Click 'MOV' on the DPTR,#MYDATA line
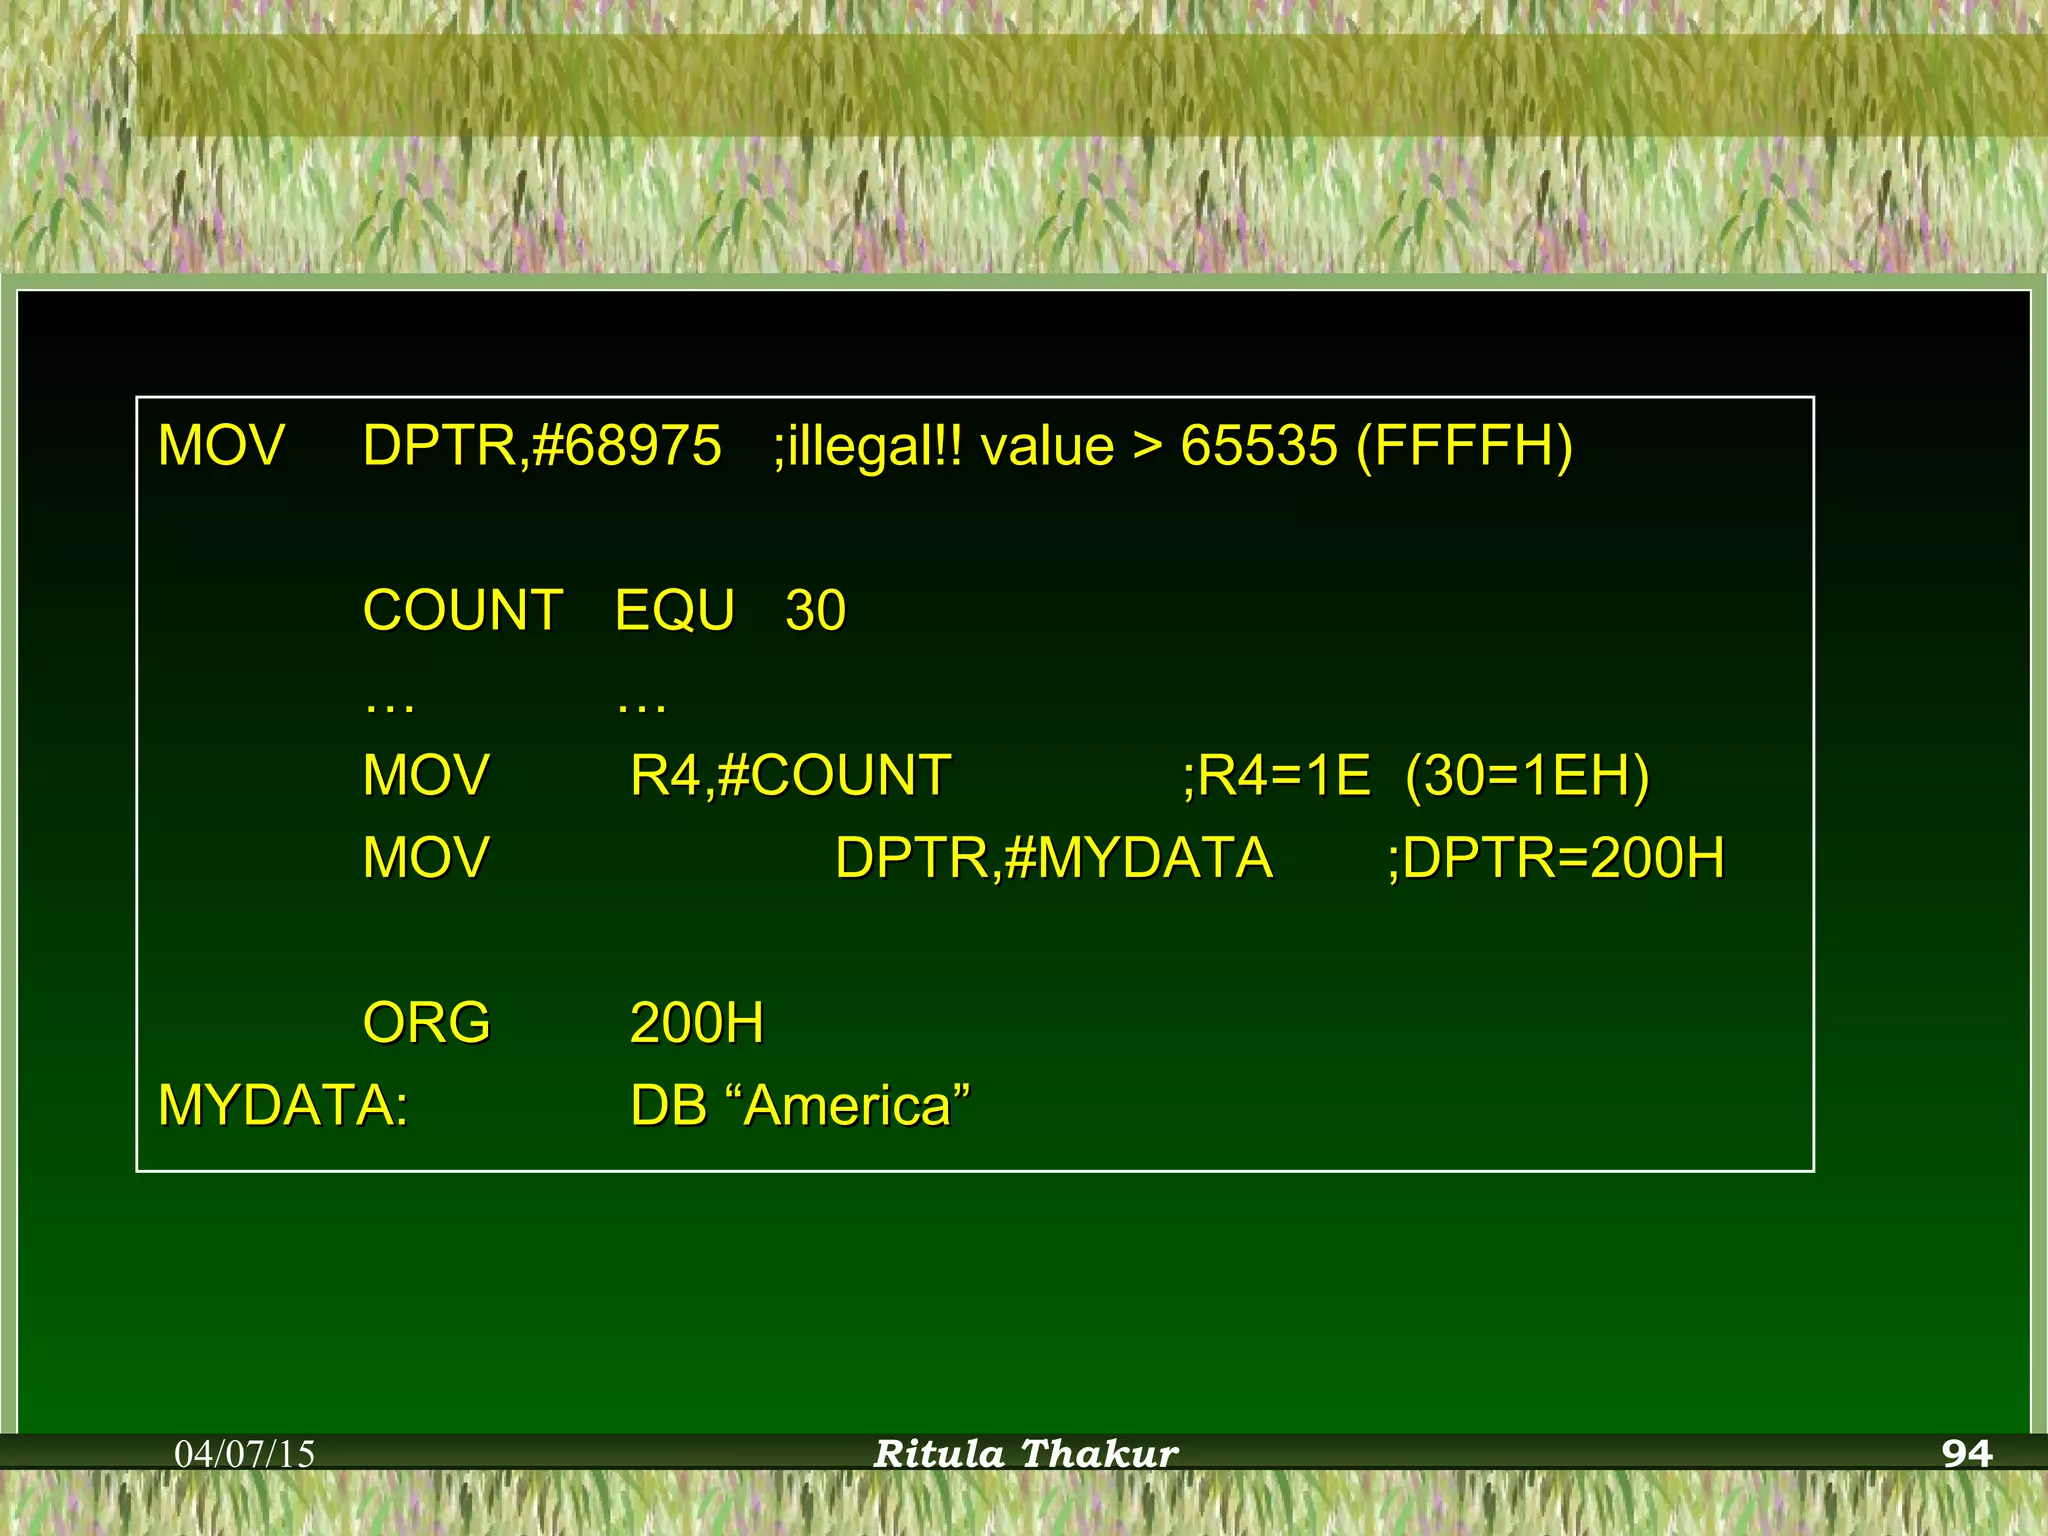2048x1536 pixels. (x=426, y=858)
